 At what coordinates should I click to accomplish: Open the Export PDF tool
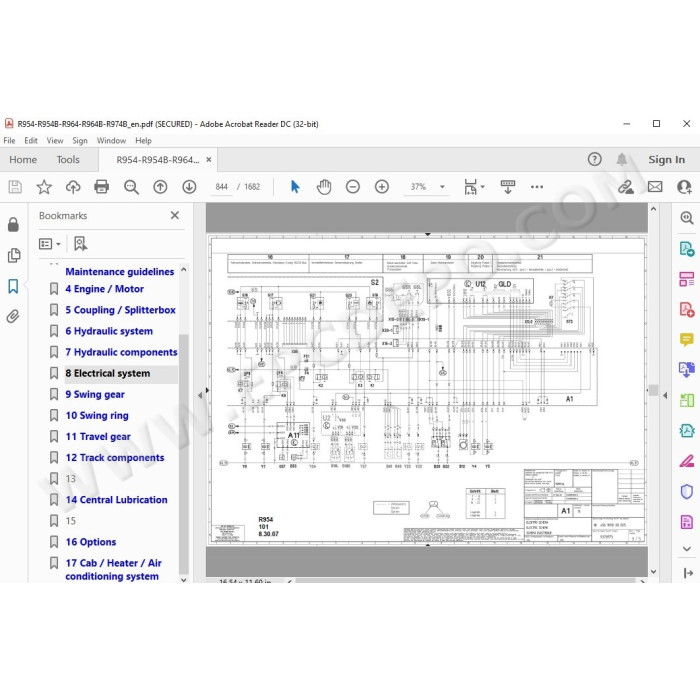[x=687, y=249]
